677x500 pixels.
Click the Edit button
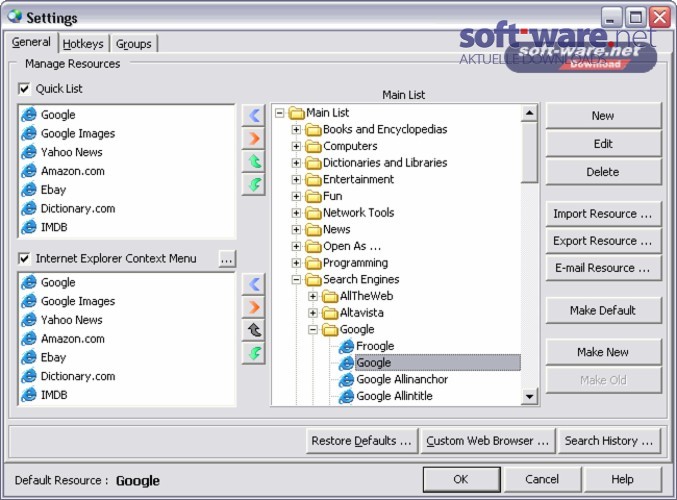point(603,144)
